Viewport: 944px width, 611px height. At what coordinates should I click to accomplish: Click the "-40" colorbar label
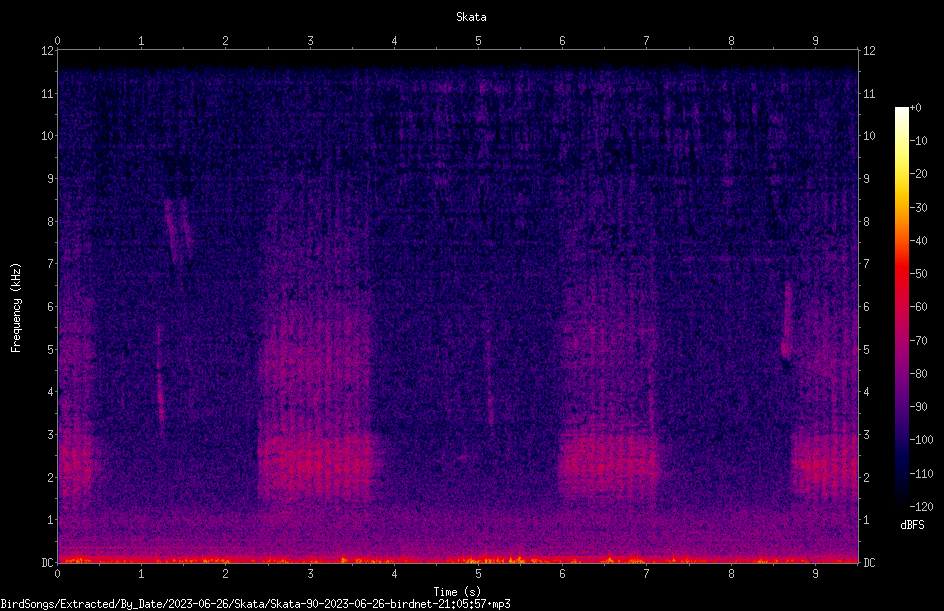point(918,241)
